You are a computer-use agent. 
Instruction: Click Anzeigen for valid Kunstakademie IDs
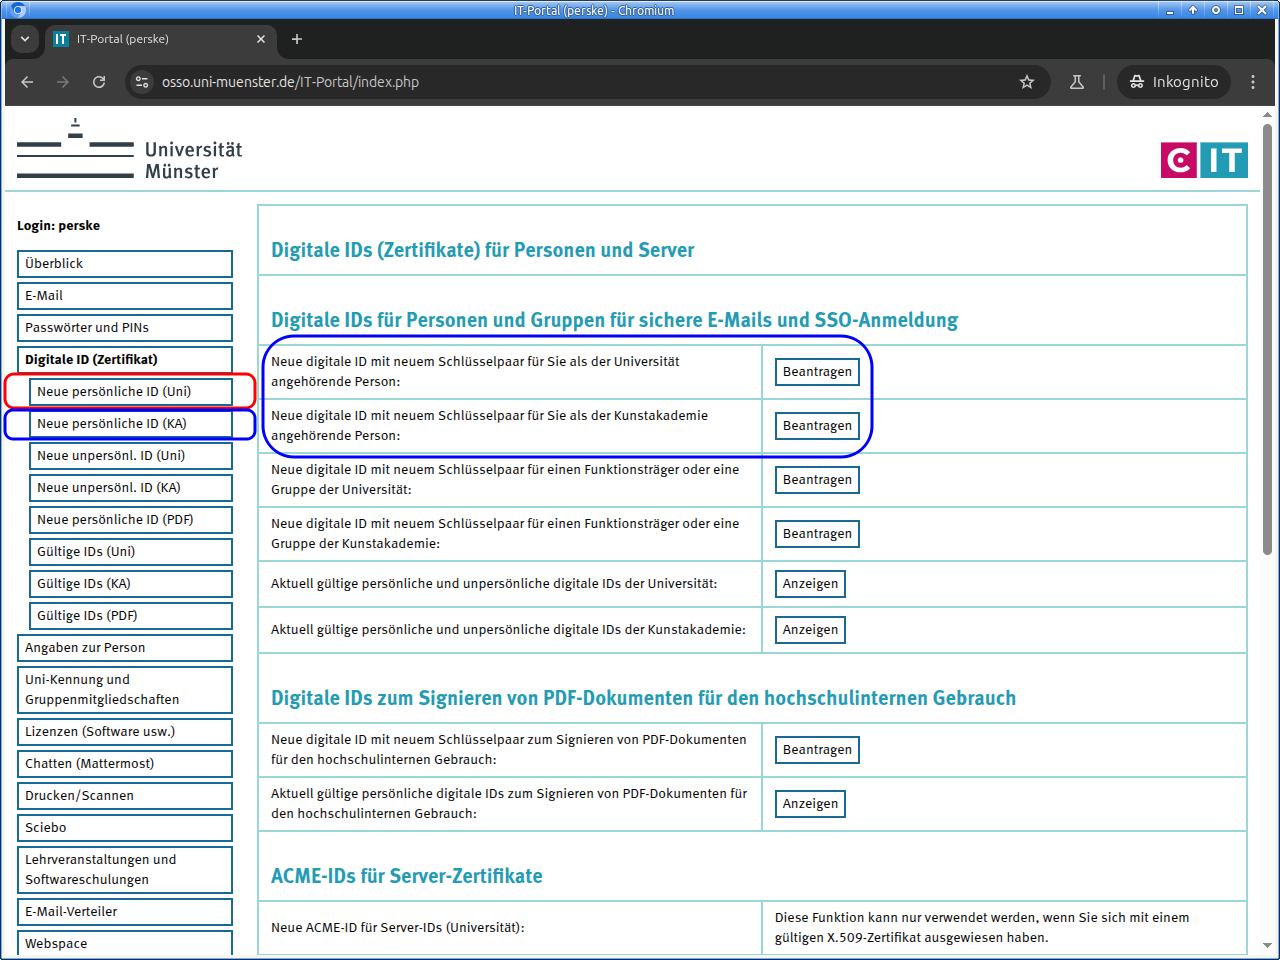point(810,630)
